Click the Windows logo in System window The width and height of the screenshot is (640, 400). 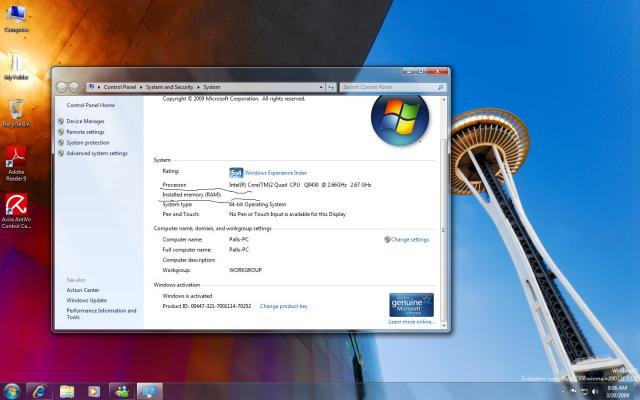coord(400,118)
